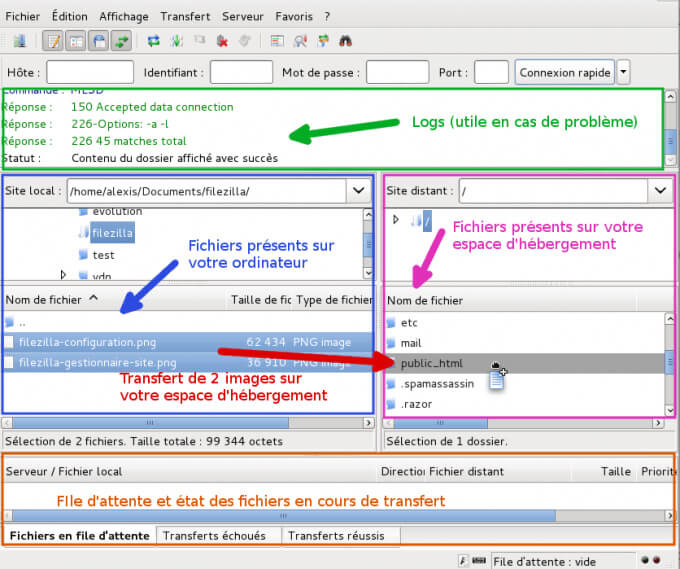Focus the Mot de passe field
Image resolution: width=680 pixels, height=569 pixels.
point(398,72)
